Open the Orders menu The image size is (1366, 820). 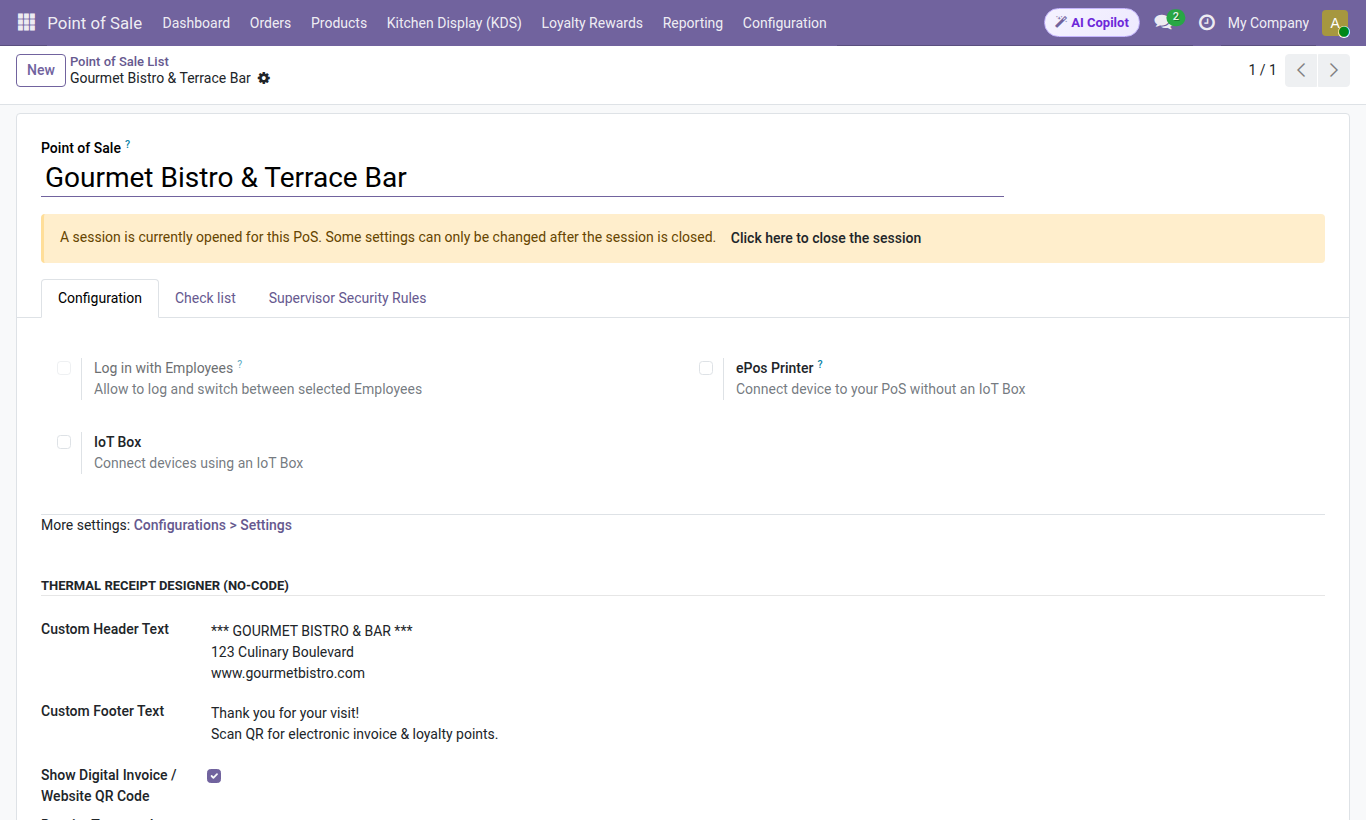click(270, 23)
